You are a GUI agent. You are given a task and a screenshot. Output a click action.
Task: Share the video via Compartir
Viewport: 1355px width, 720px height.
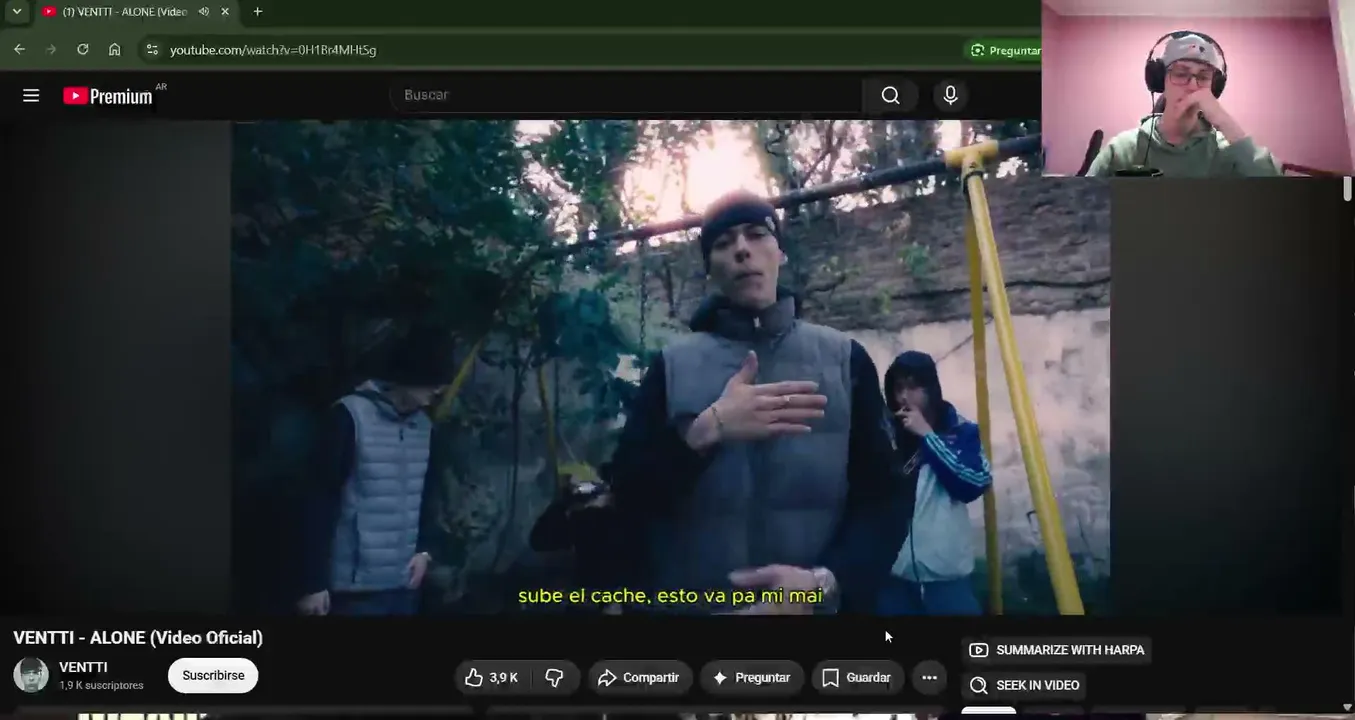tap(640, 678)
